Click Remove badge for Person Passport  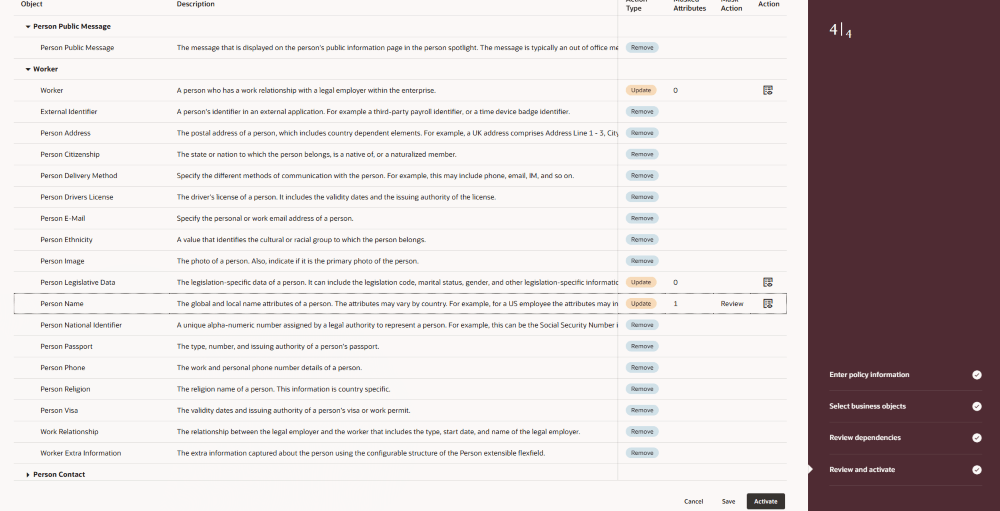[642, 346]
